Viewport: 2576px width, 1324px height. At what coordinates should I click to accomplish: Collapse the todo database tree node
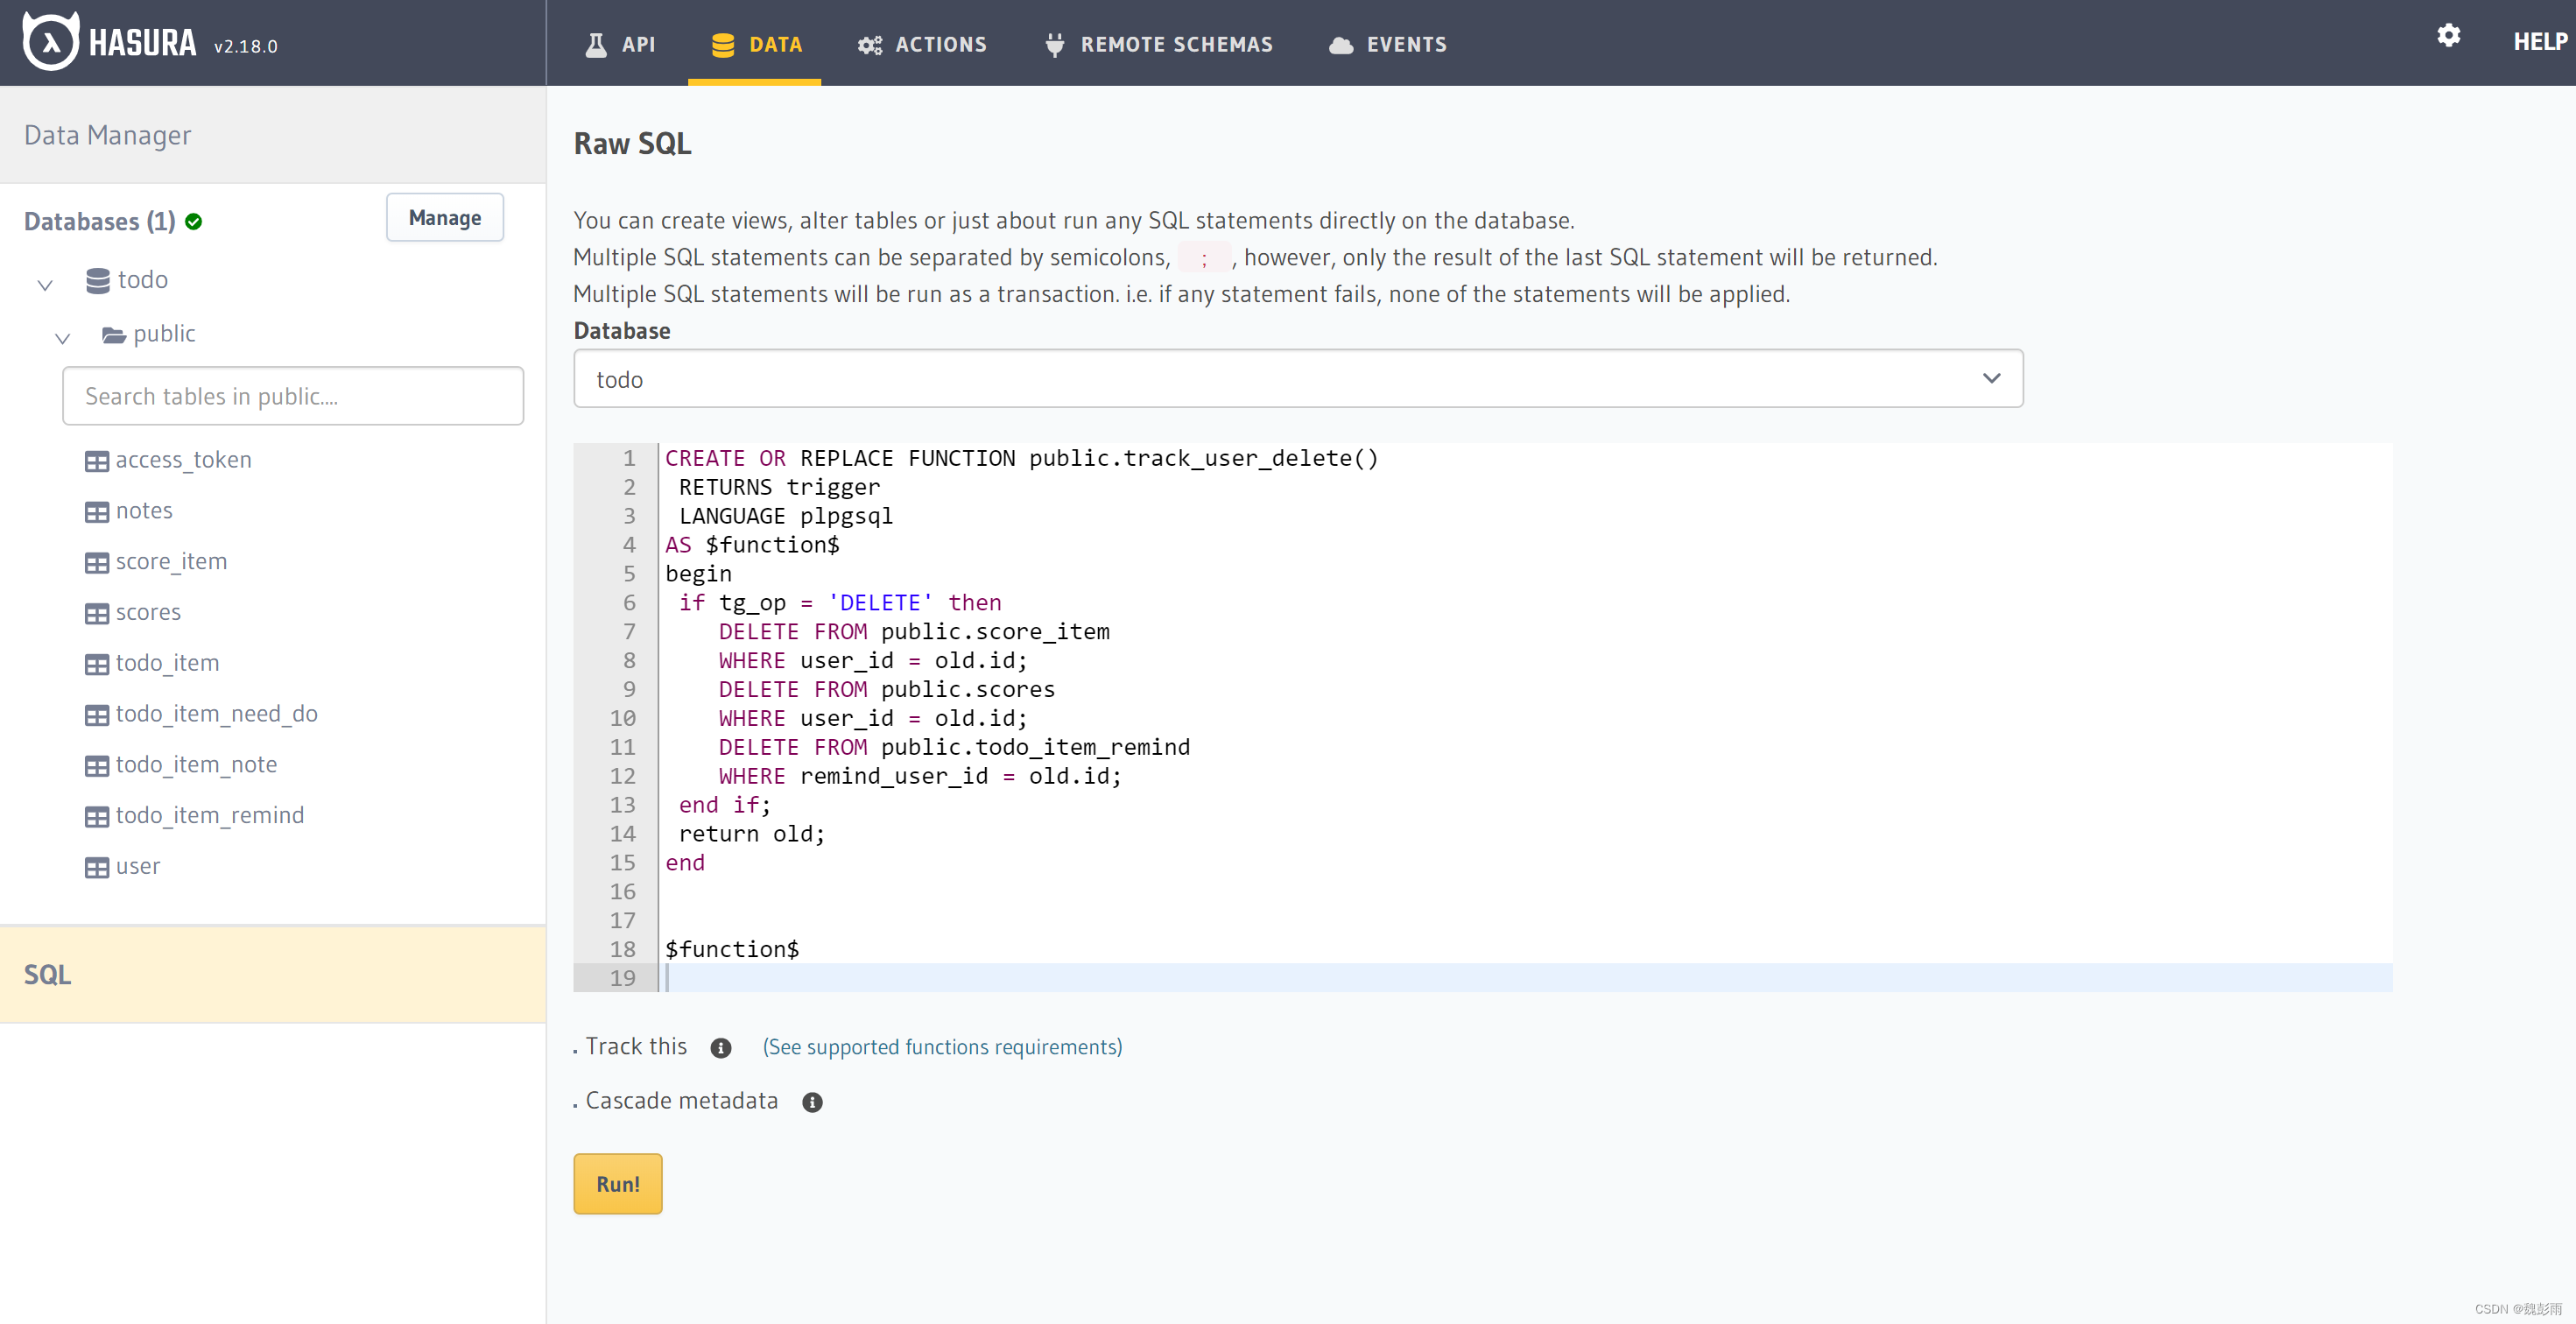[45, 284]
